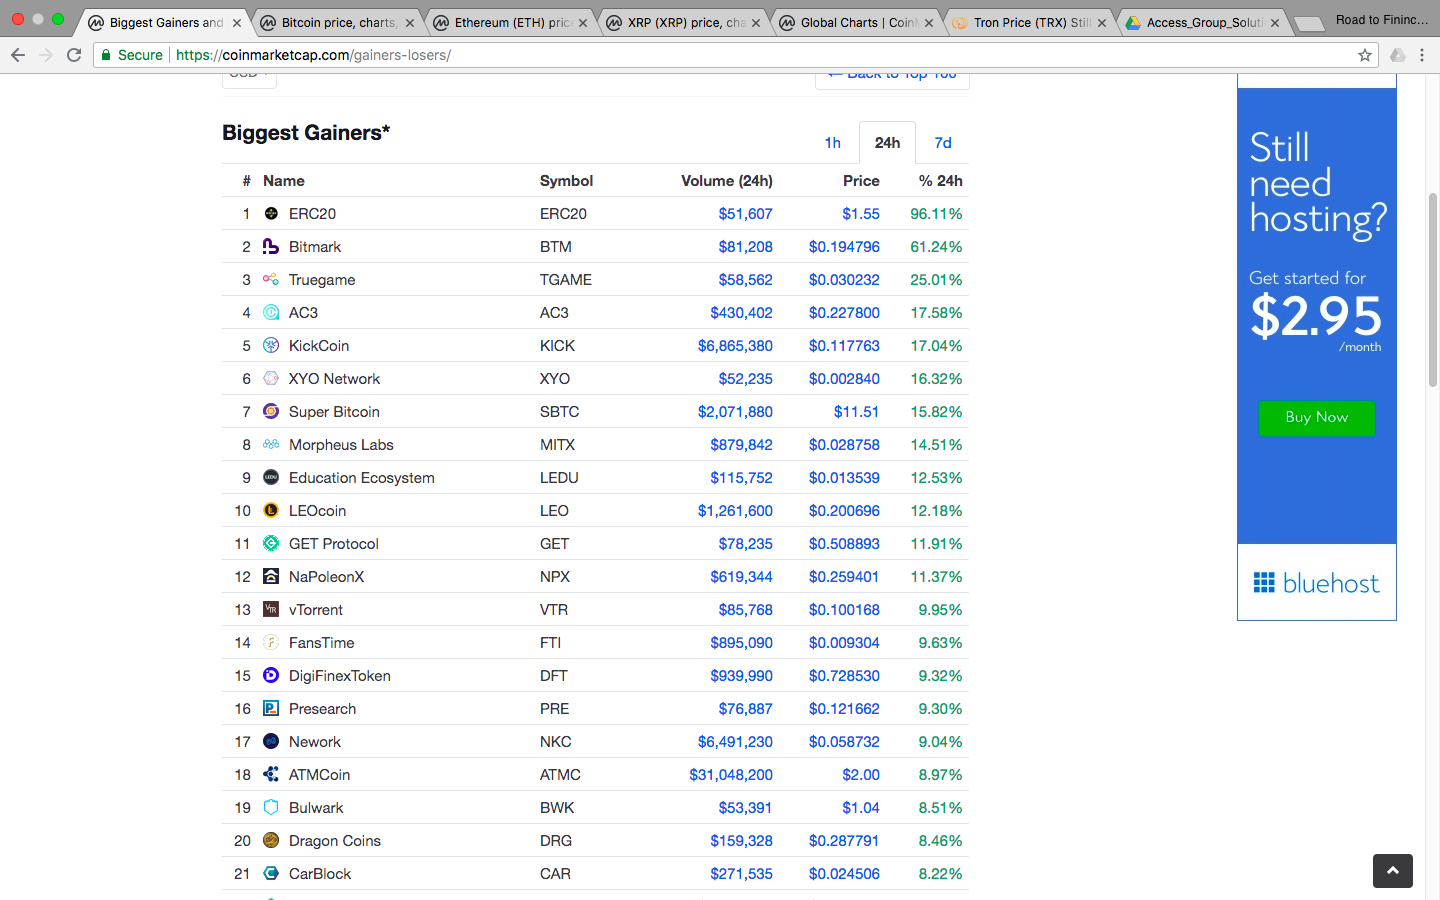Open the ERC20 coin name link
The image size is (1440, 900).
[312, 213]
